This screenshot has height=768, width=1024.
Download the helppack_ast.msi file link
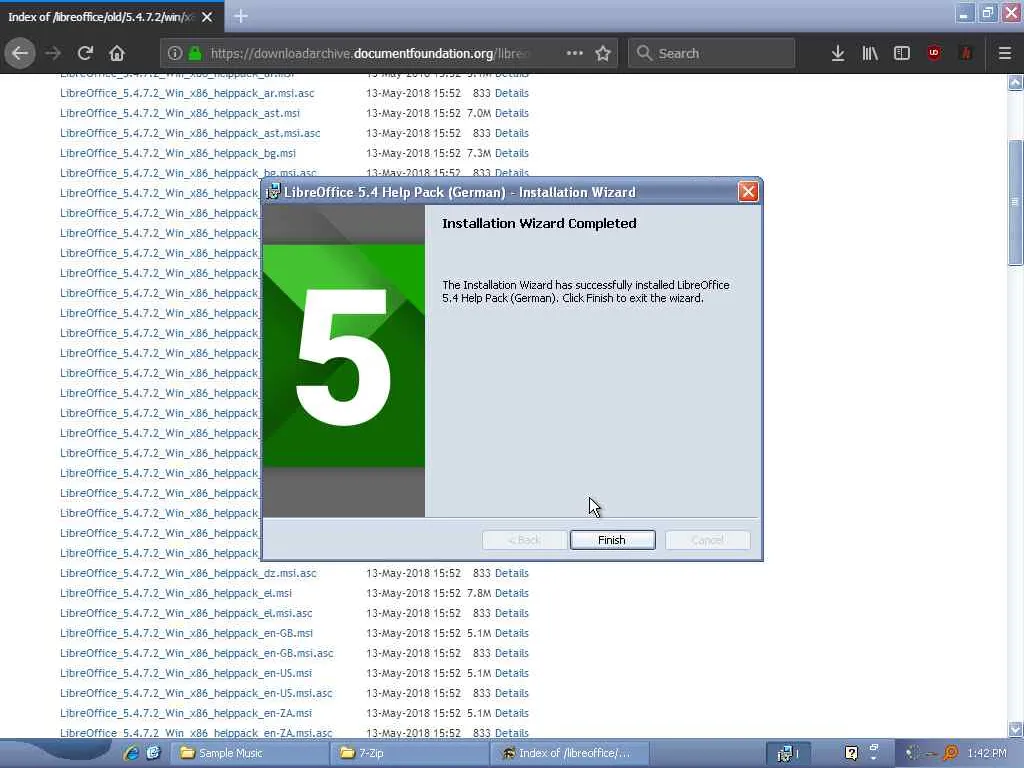180,113
